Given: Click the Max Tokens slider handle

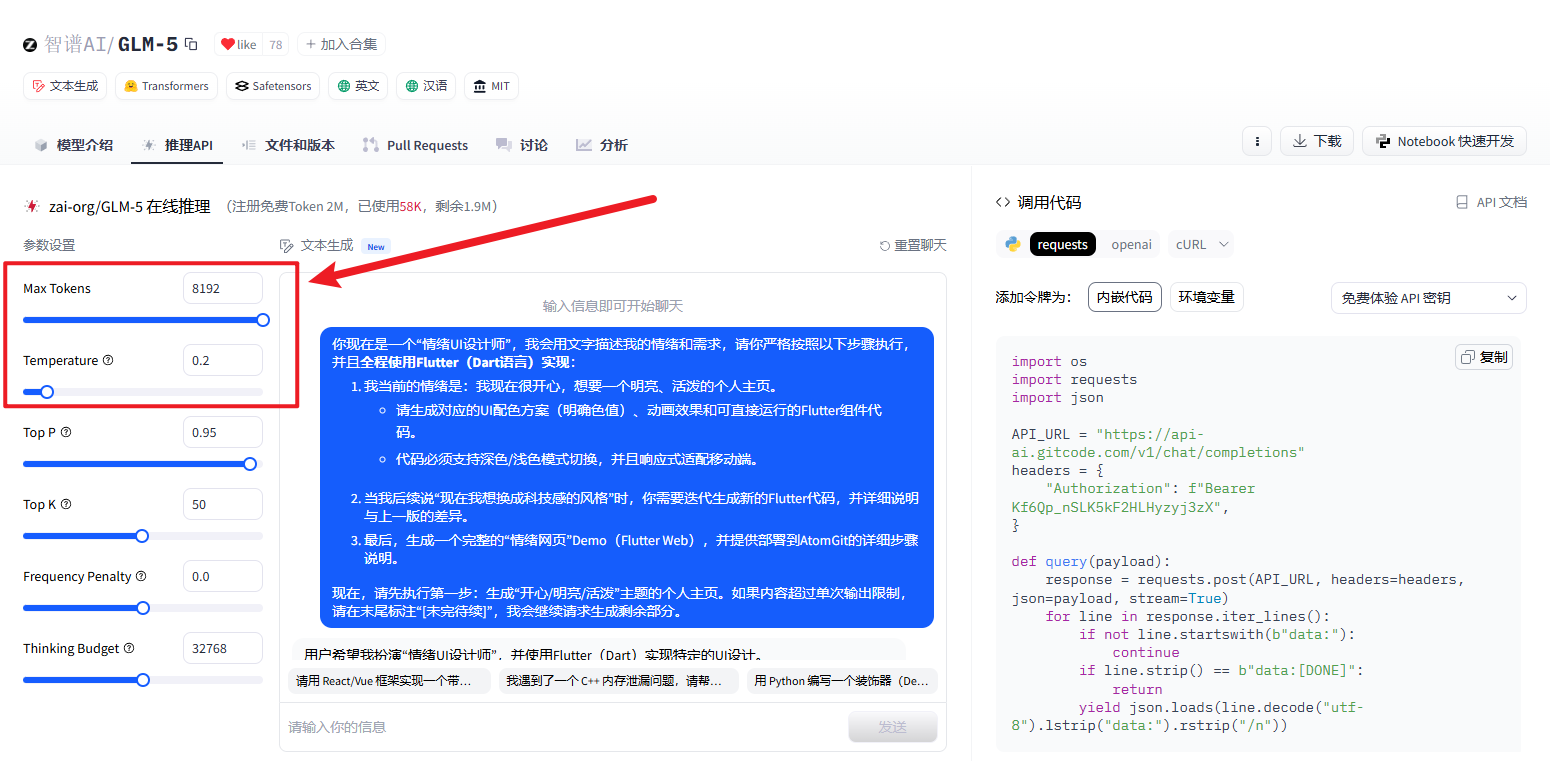Looking at the screenshot, I should (x=263, y=320).
